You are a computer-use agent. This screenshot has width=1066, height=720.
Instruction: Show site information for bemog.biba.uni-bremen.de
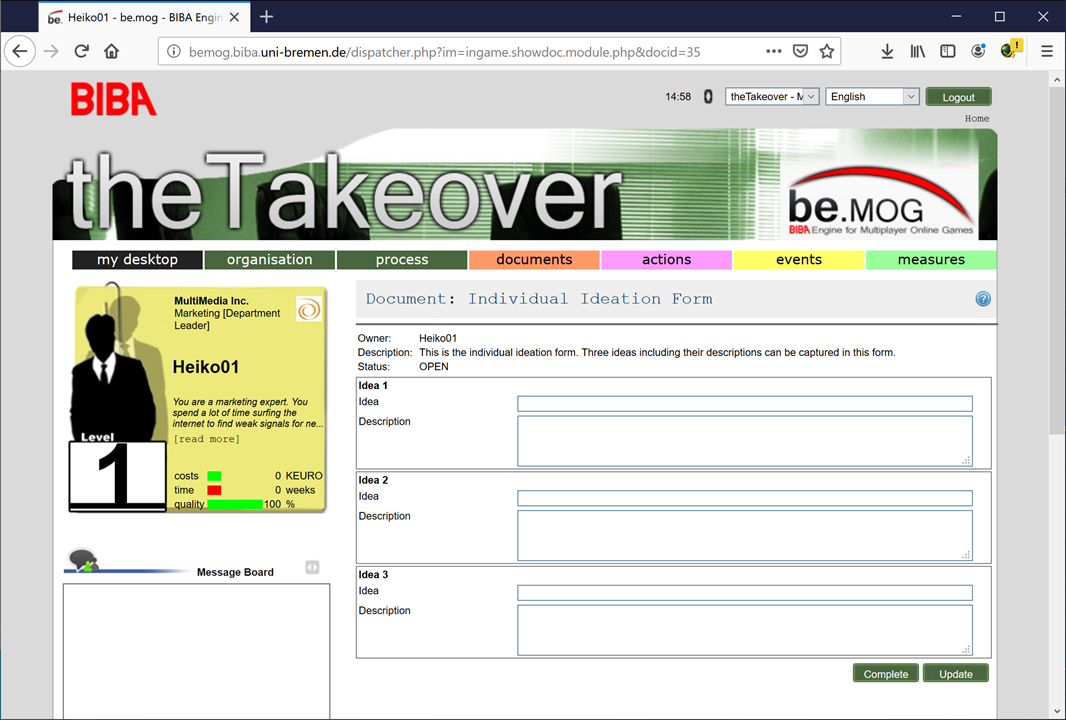174,52
